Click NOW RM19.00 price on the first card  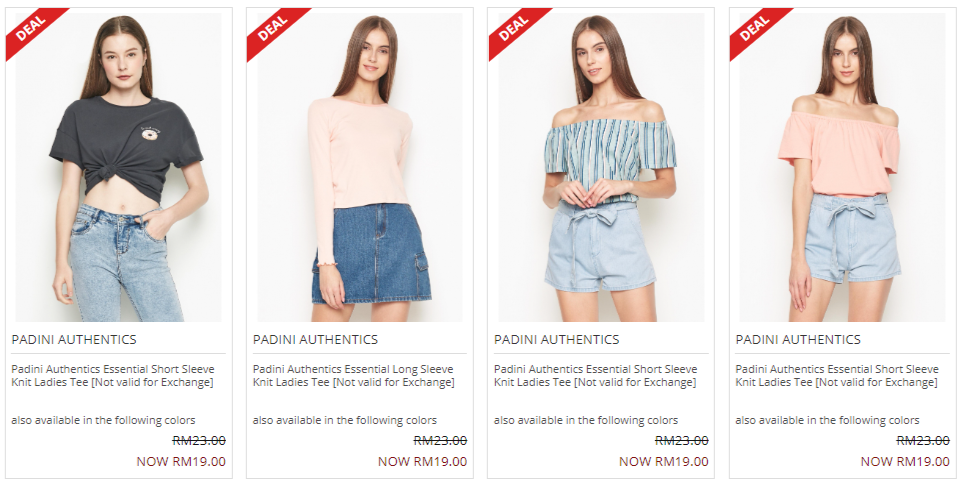click(x=181, y=462)
